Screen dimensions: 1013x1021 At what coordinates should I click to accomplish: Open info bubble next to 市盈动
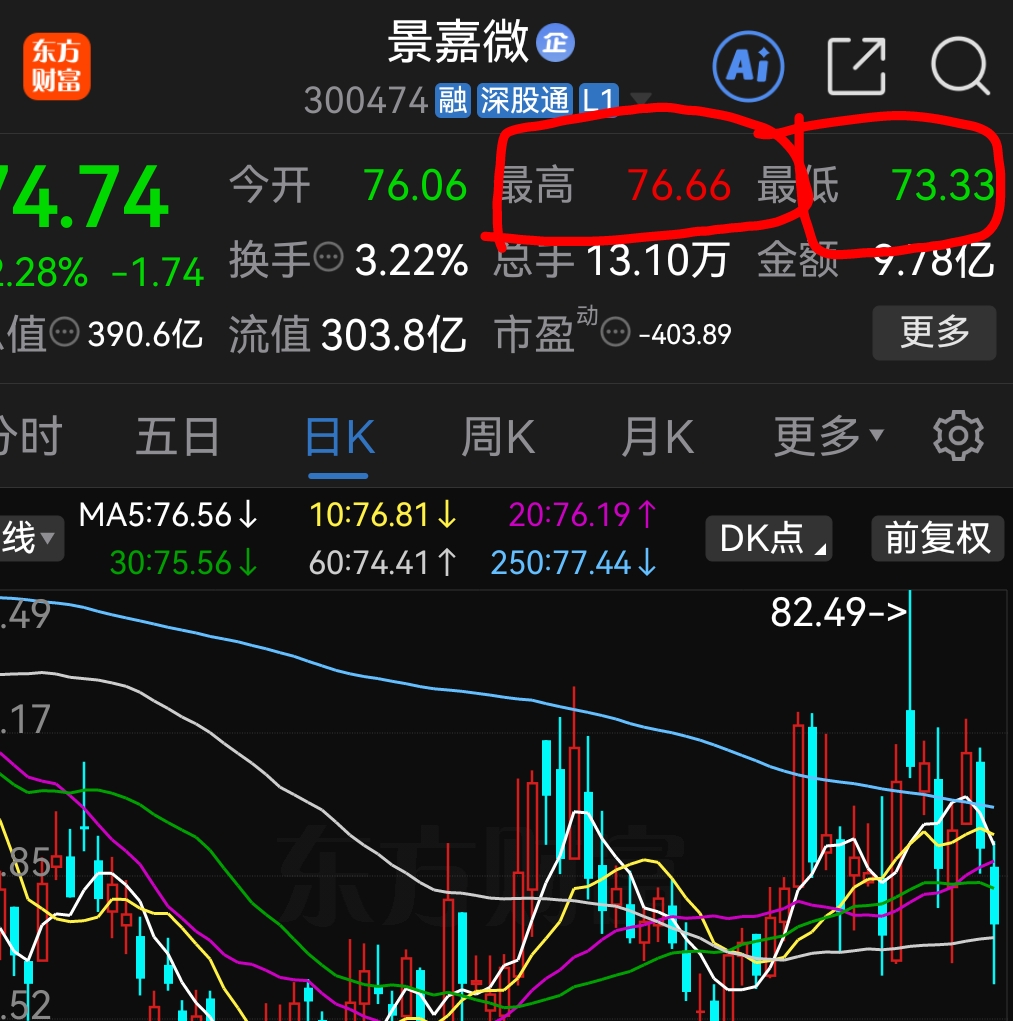[615, 333]
